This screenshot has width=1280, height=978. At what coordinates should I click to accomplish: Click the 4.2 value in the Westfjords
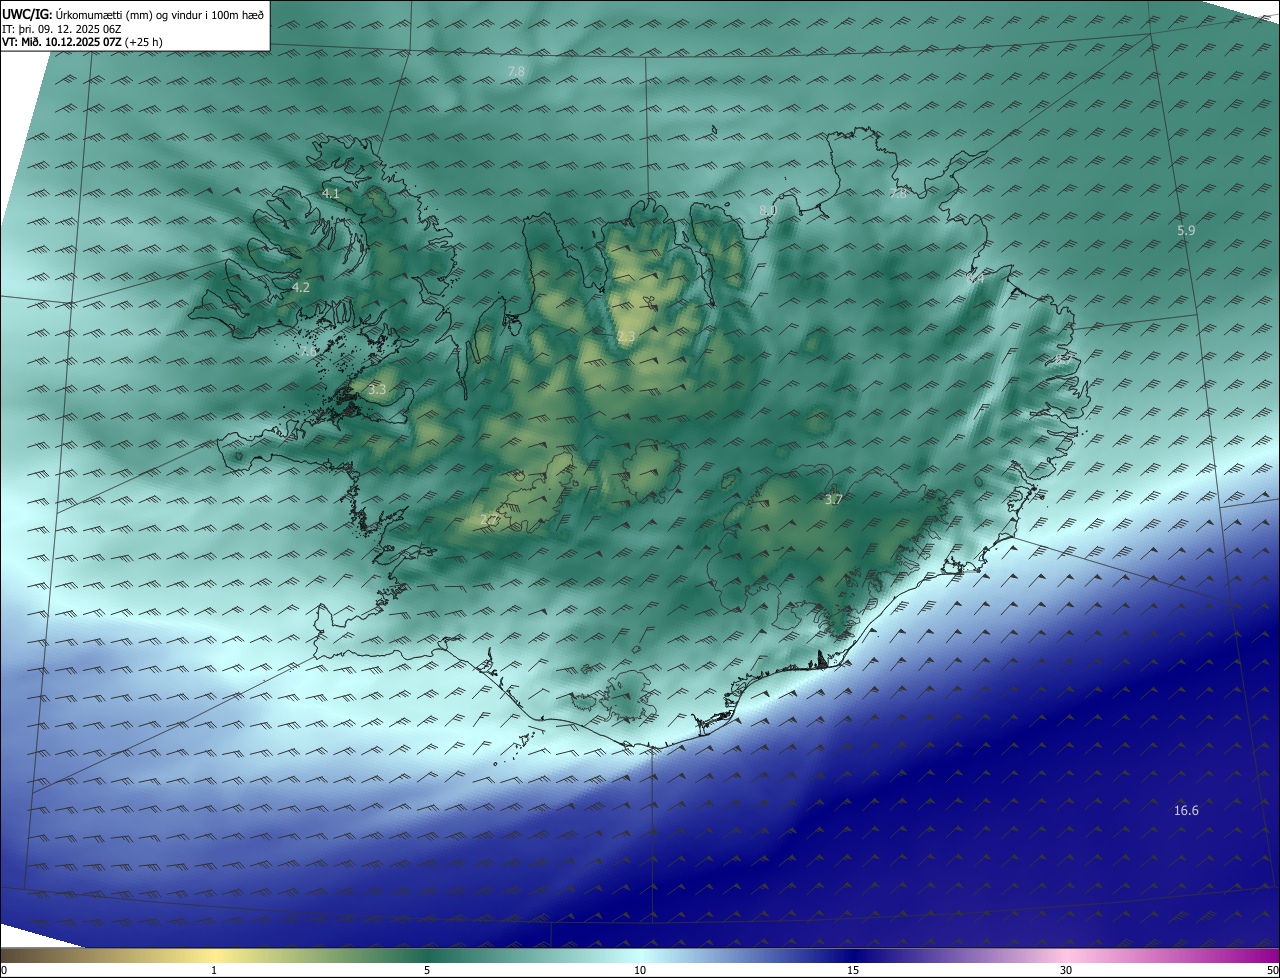300,287
